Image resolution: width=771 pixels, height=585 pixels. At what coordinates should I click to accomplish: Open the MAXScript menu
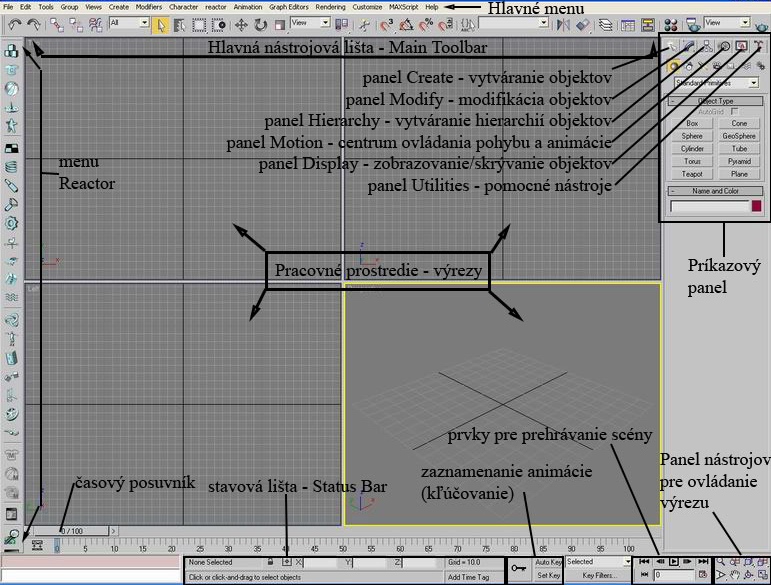coord(404,7)
